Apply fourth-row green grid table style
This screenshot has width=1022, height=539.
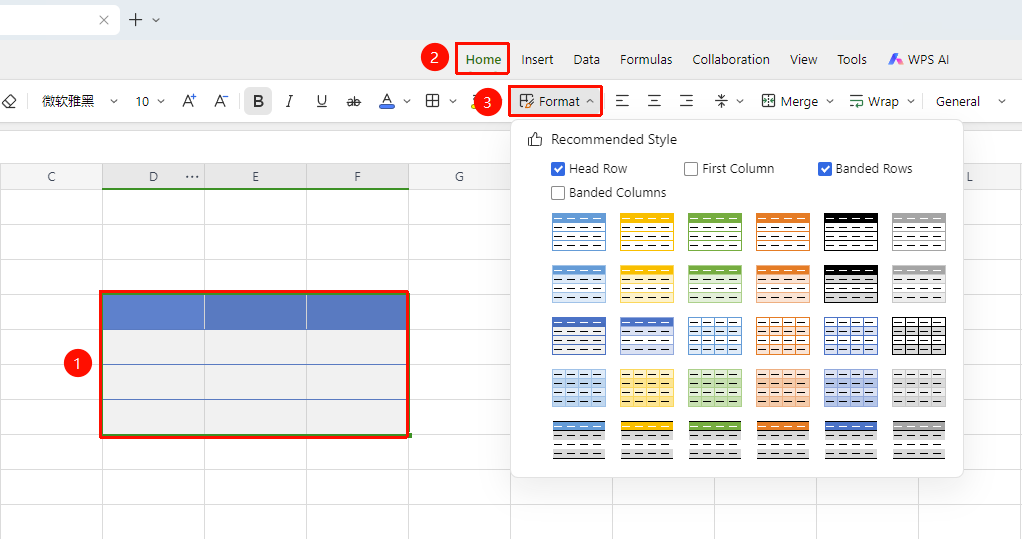(715, 388)
